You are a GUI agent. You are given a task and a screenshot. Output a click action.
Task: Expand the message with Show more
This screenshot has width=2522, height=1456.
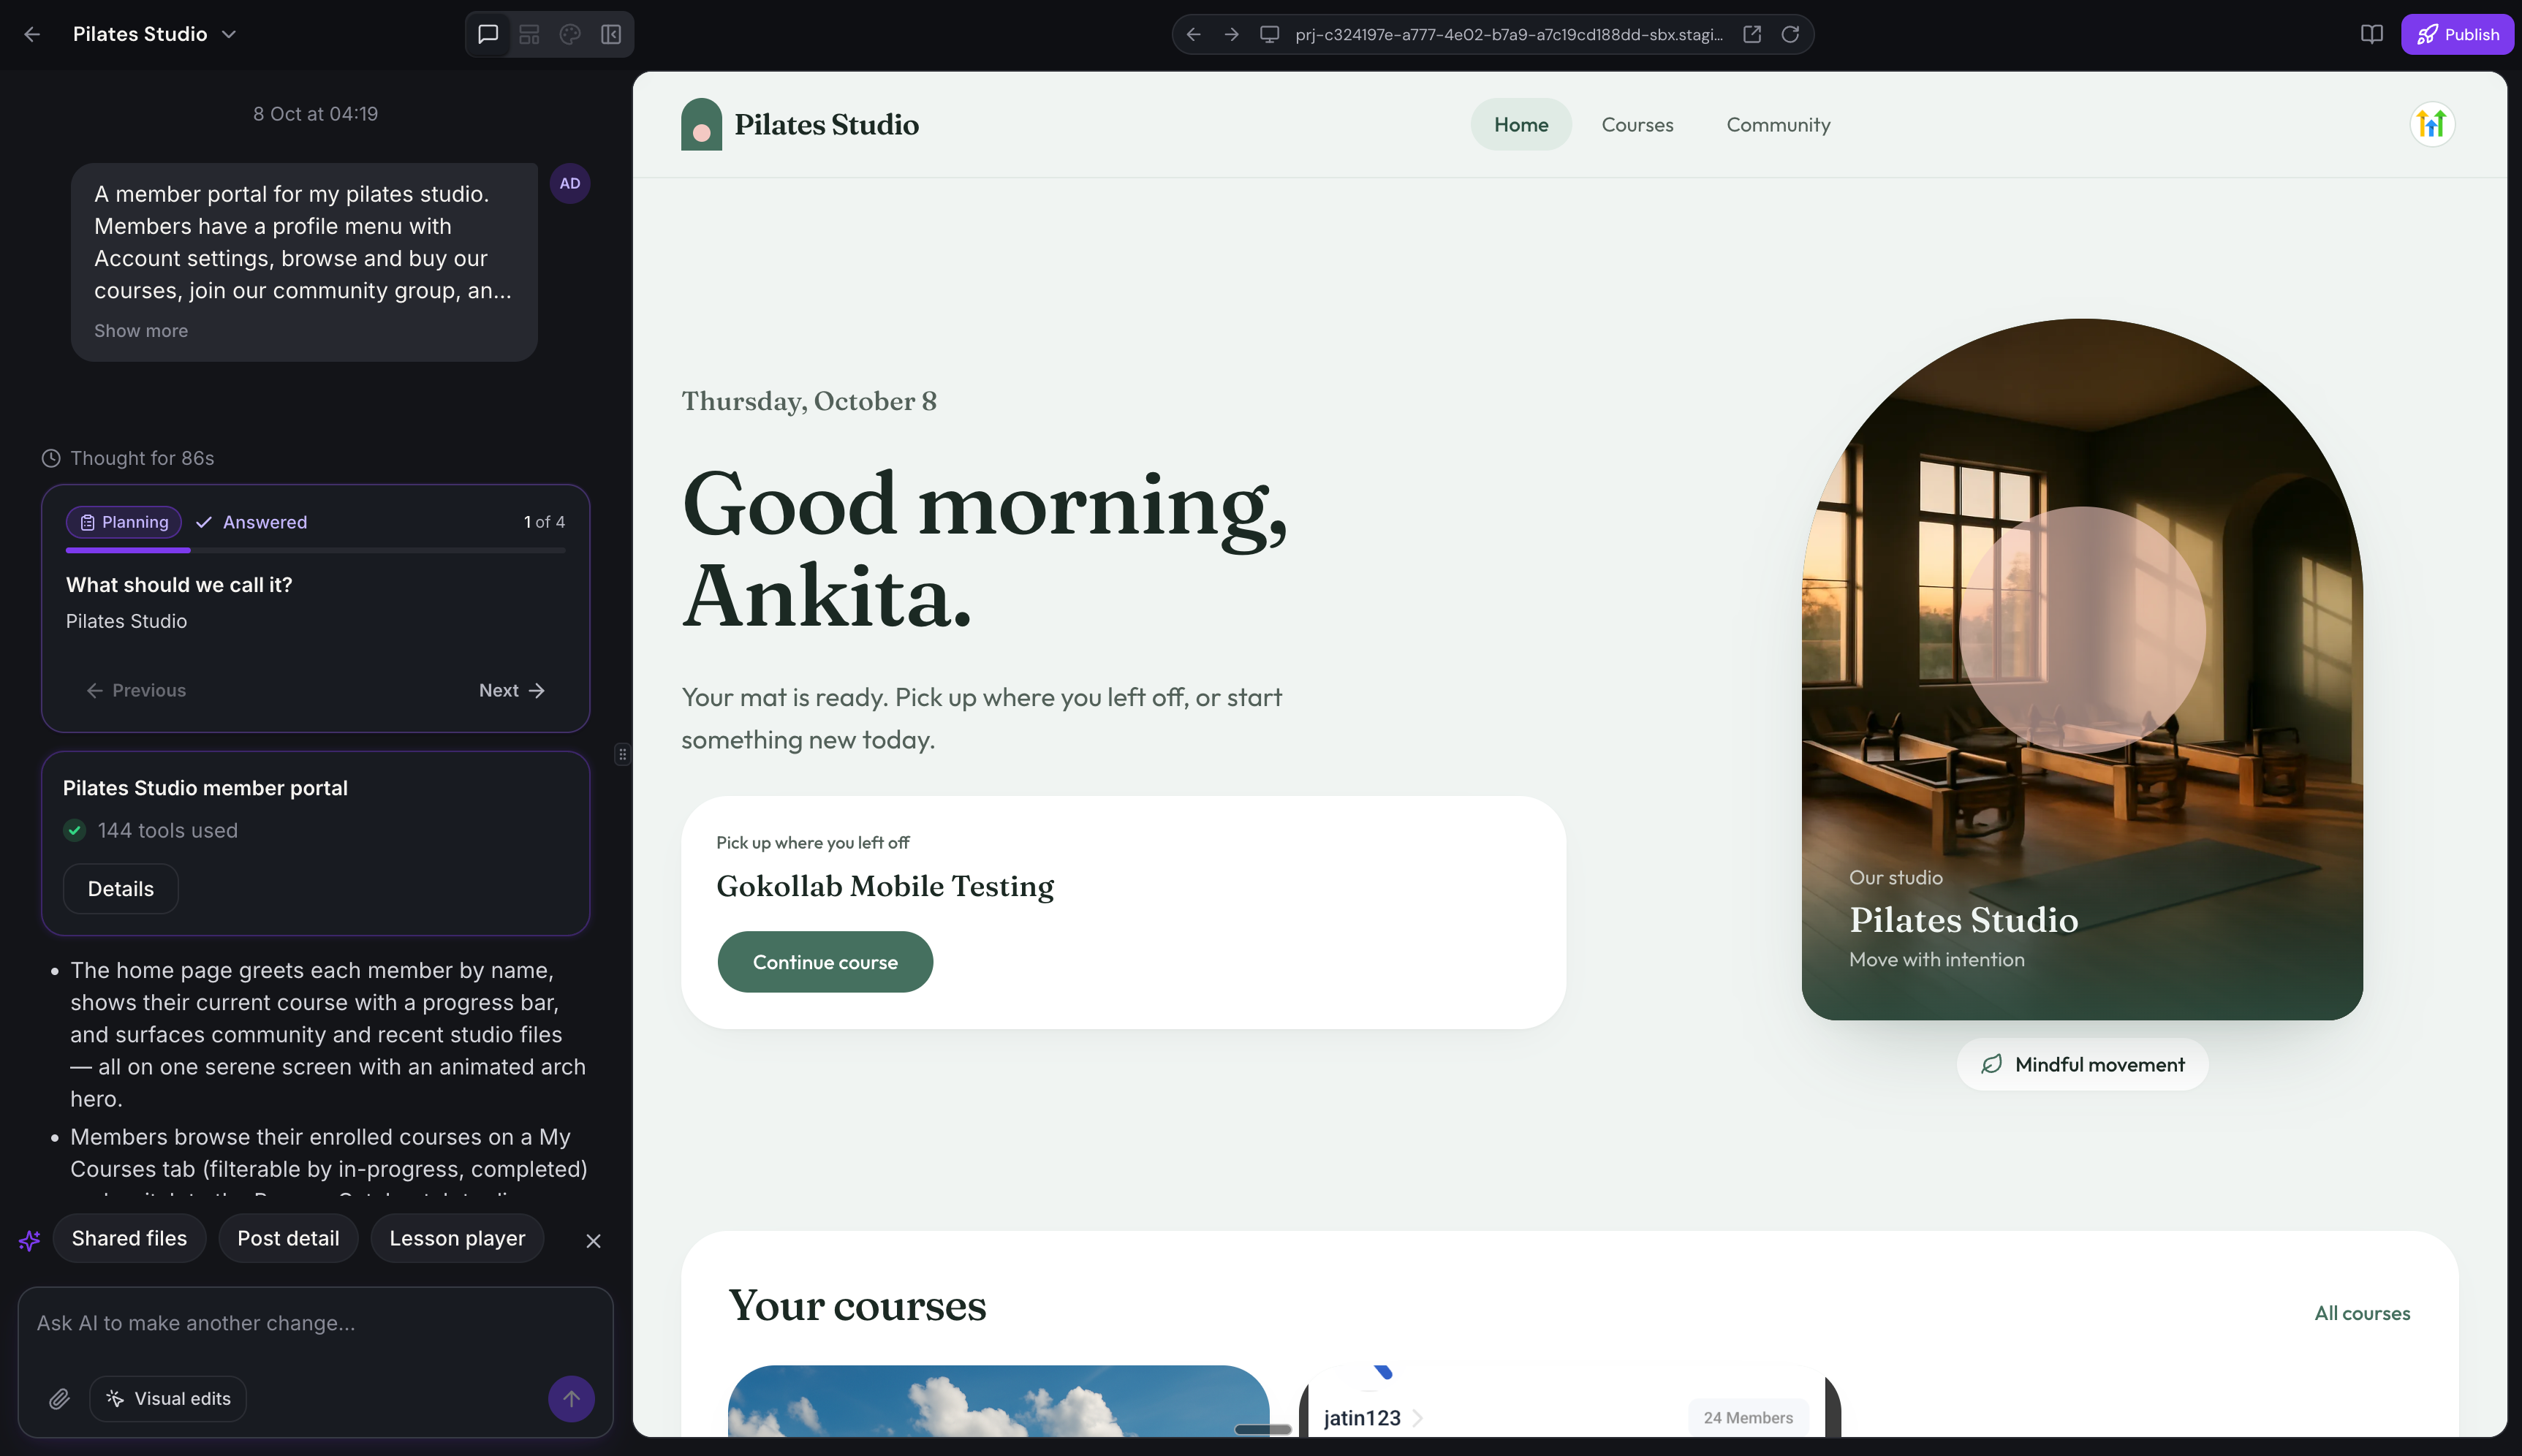pos(141,330)
